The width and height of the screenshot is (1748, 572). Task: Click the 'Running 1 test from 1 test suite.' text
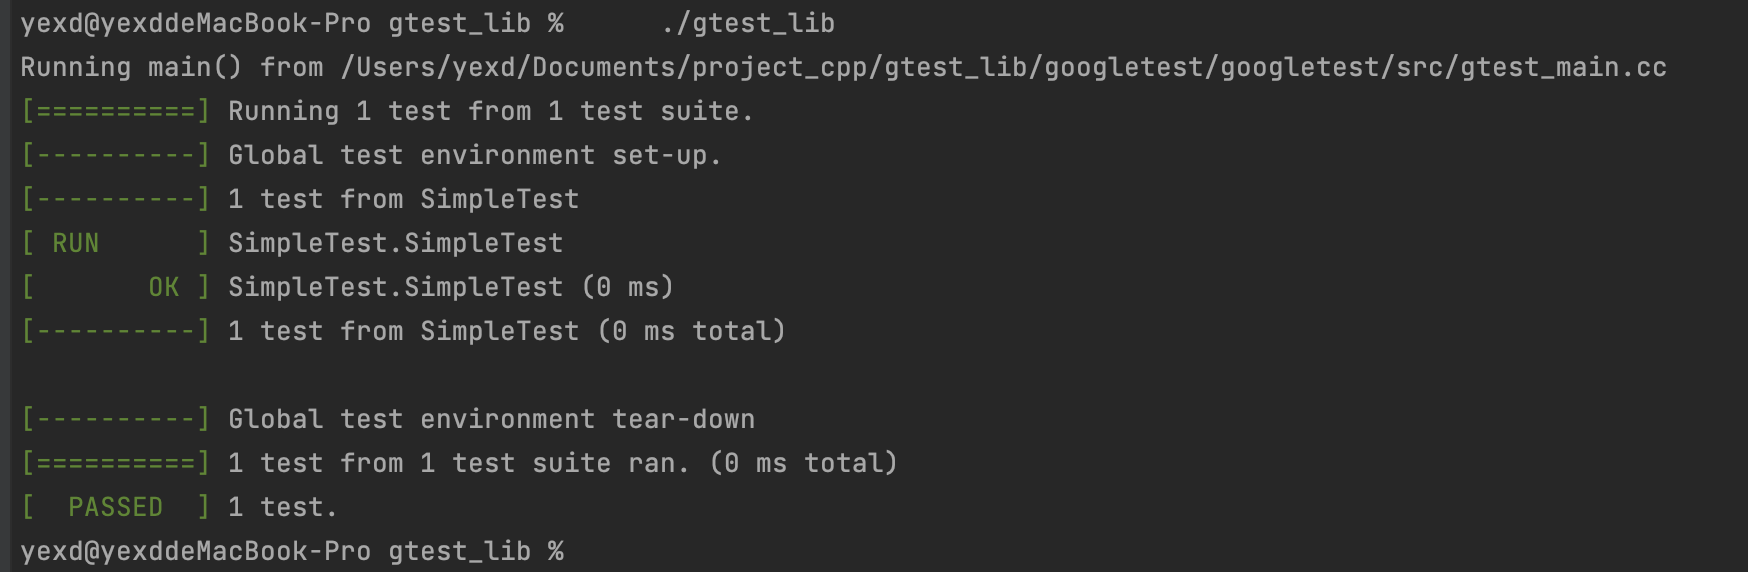491,111
